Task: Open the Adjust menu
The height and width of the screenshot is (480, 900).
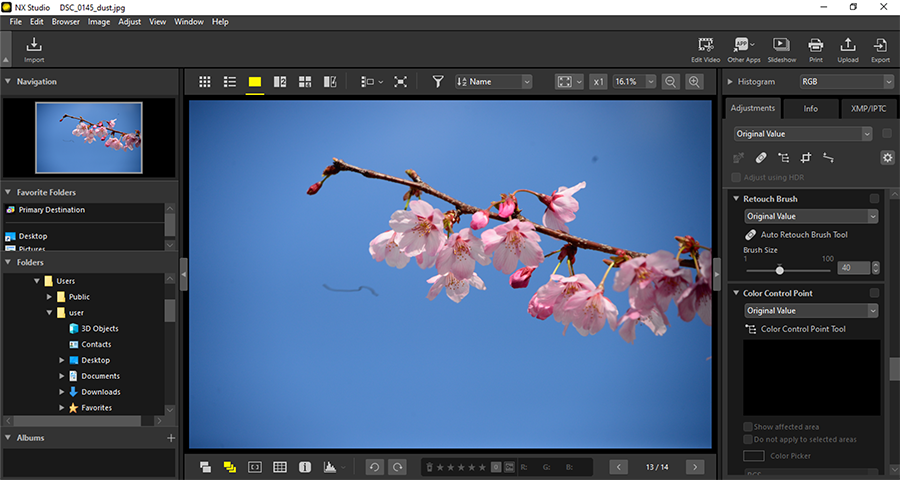Action: pos(129,21)
